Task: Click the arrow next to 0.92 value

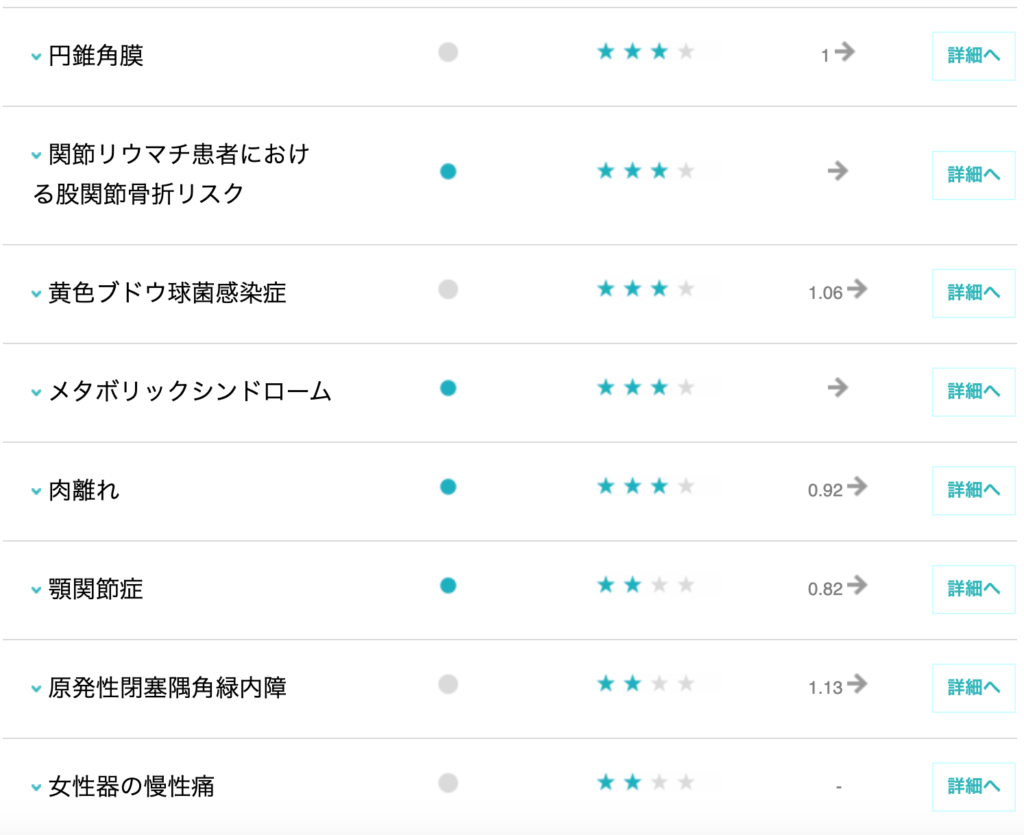Action: (857, 487)
